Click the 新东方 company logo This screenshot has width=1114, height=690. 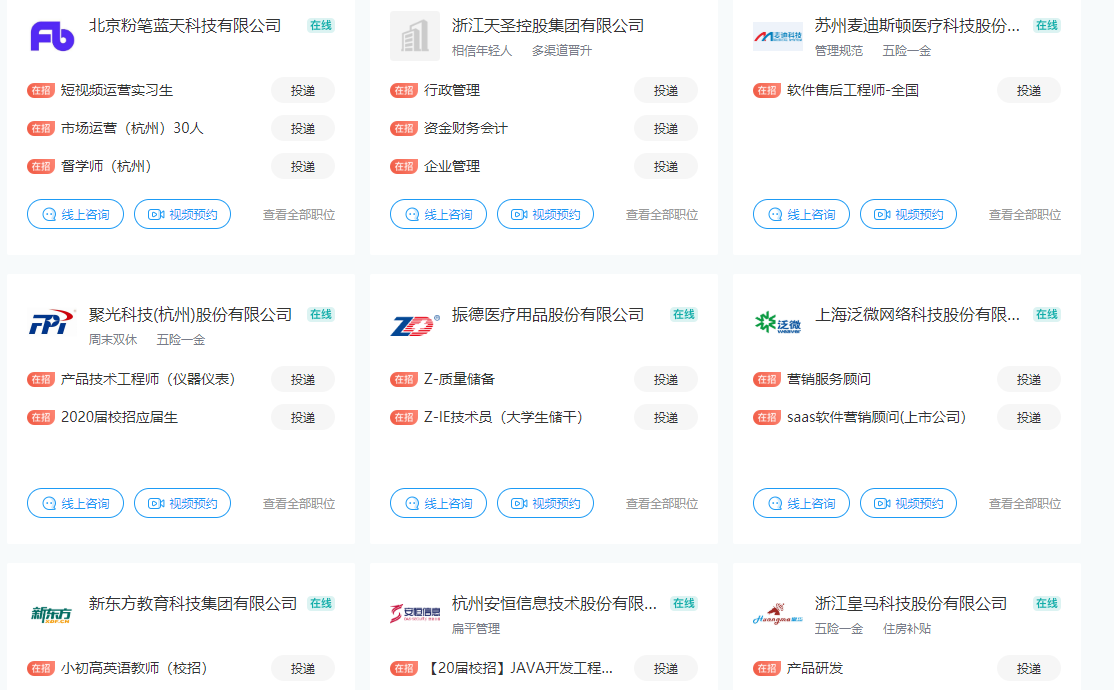(x=52, y=614)
